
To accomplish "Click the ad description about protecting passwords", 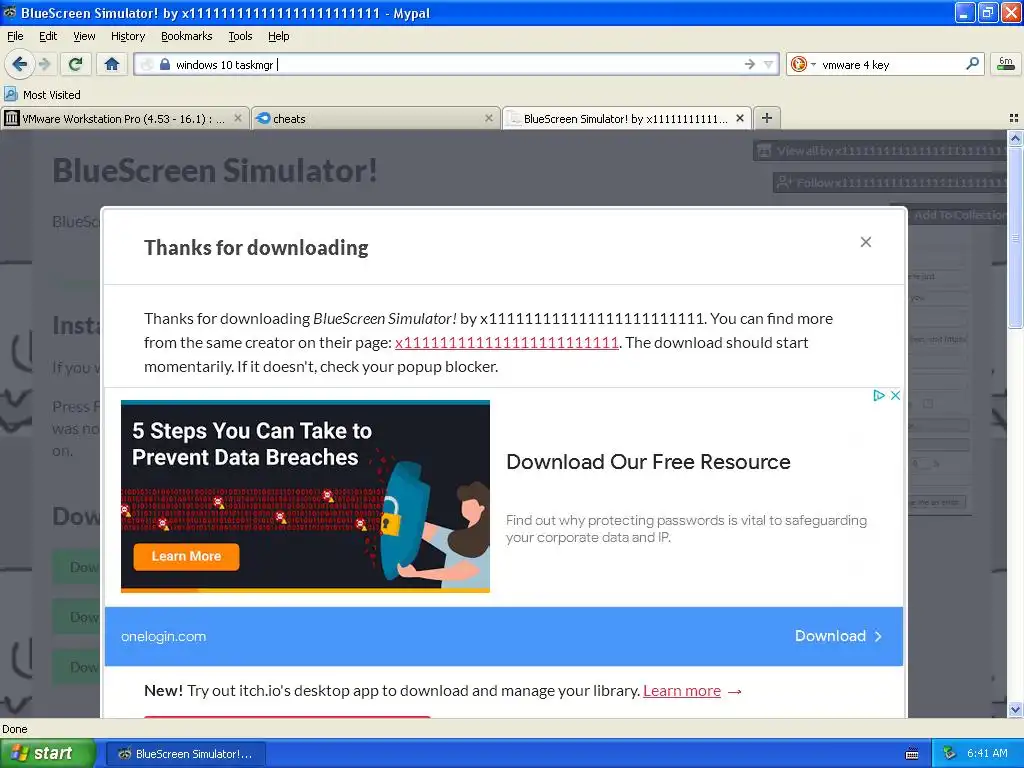I will [686, 529].
